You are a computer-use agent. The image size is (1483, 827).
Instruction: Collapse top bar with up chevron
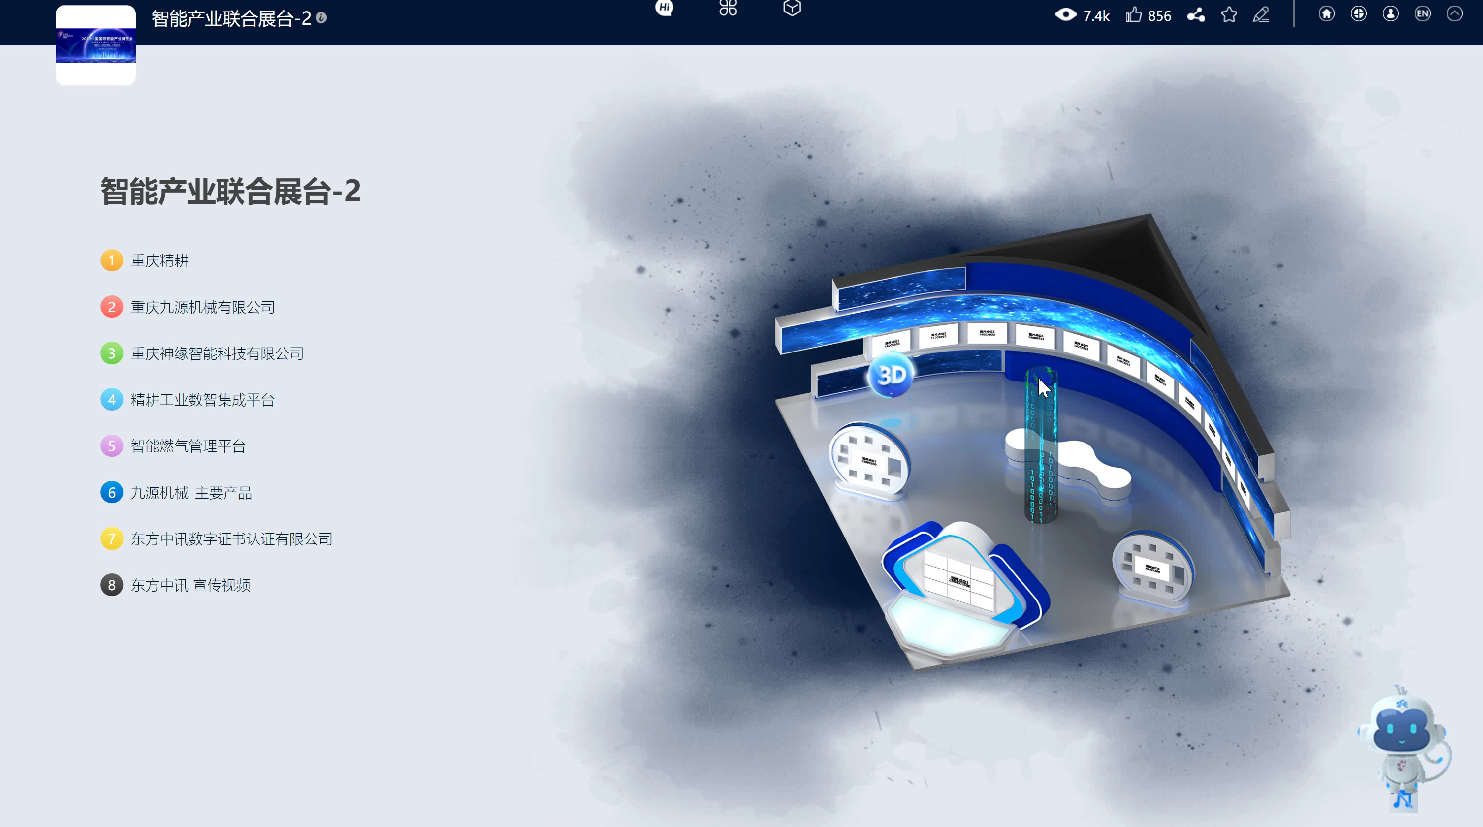[x=1455, y=14]
